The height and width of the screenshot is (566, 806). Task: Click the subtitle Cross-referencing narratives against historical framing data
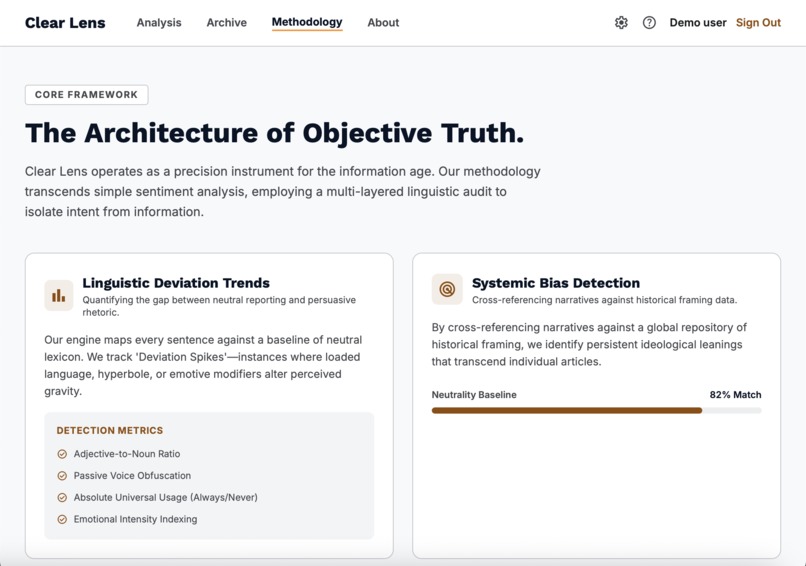pos(604,300)
